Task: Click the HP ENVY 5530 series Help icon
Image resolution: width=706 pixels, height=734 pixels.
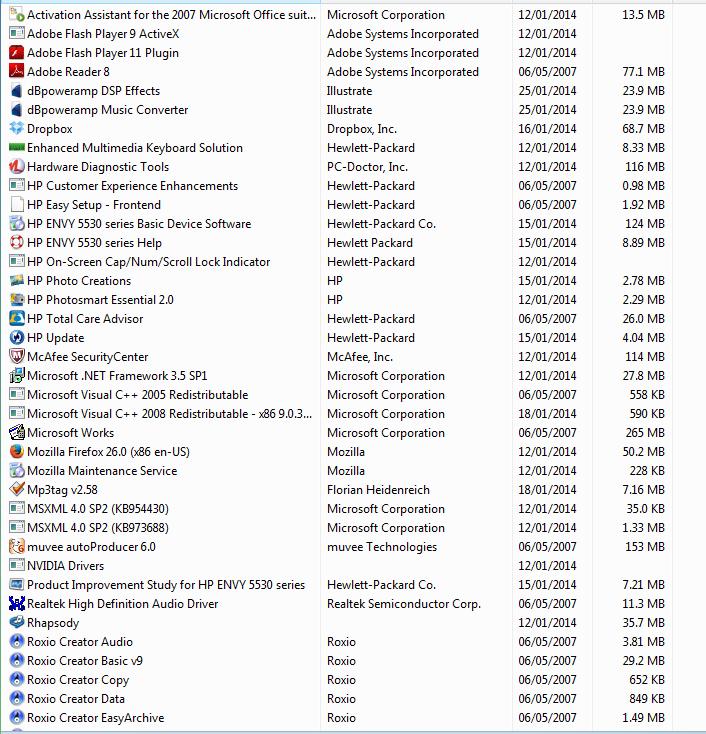Action: pyautogui.click(x=17, y=242)
